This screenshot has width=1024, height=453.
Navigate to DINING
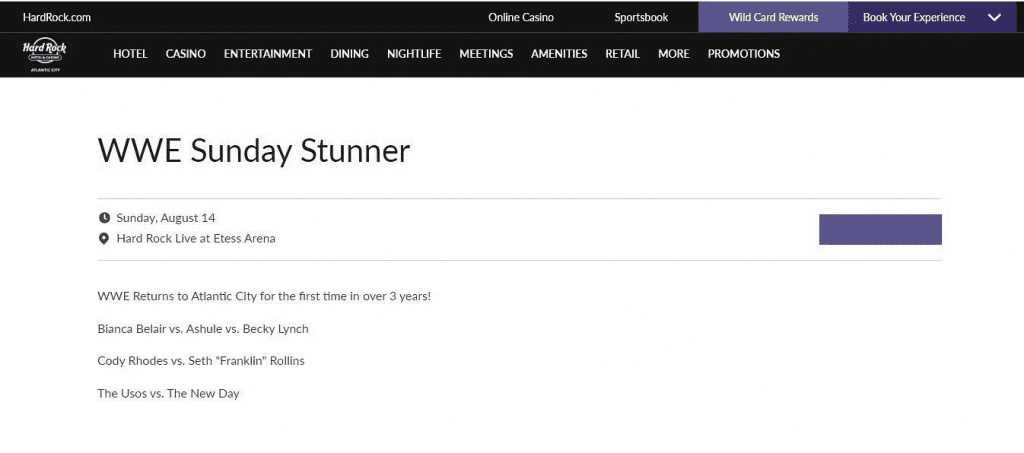(x=349, y=54)
